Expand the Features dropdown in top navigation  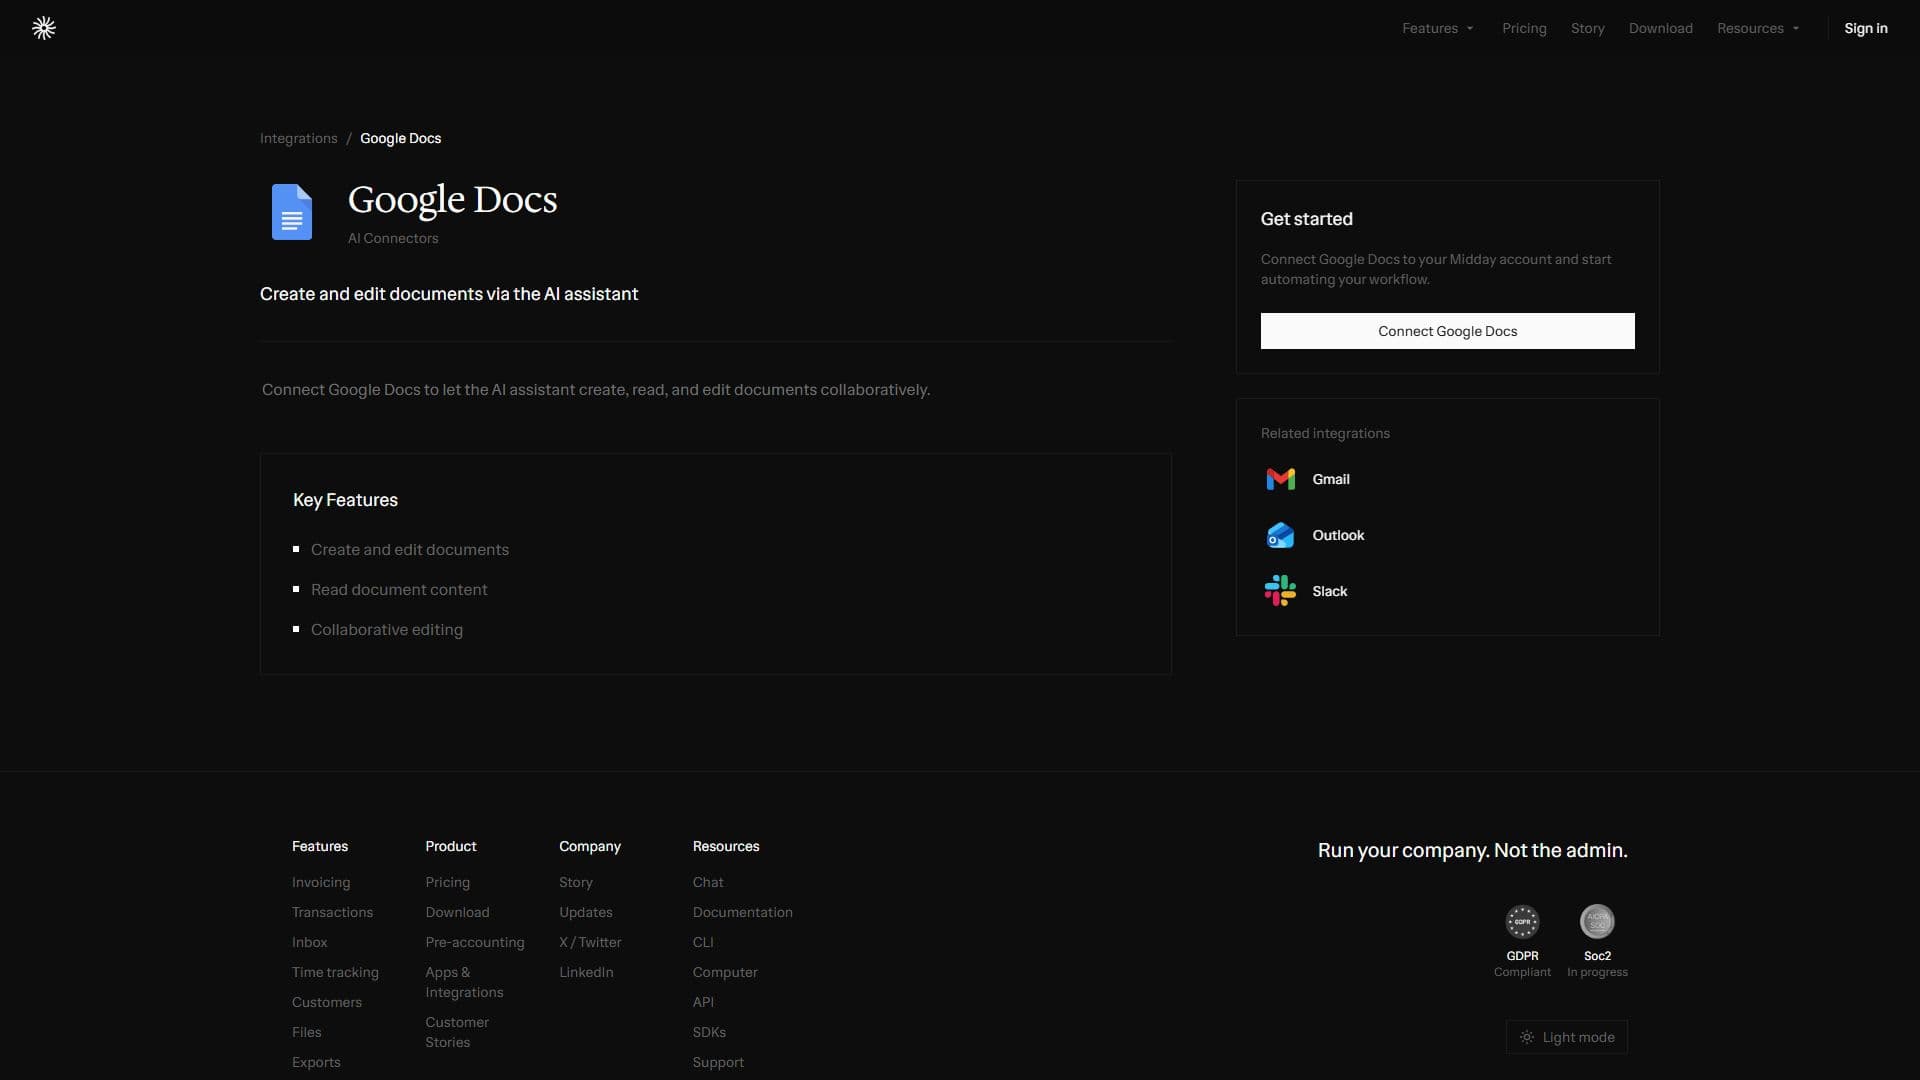click(x=1438, y=28)
